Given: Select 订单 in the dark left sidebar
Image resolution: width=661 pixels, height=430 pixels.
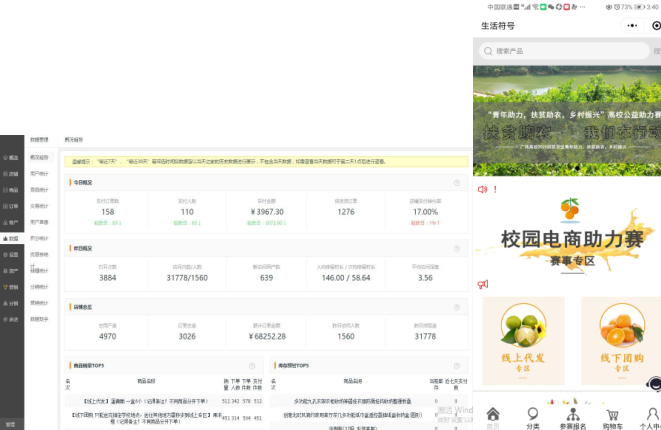Looking at the screenshot, I should point(13,206).
